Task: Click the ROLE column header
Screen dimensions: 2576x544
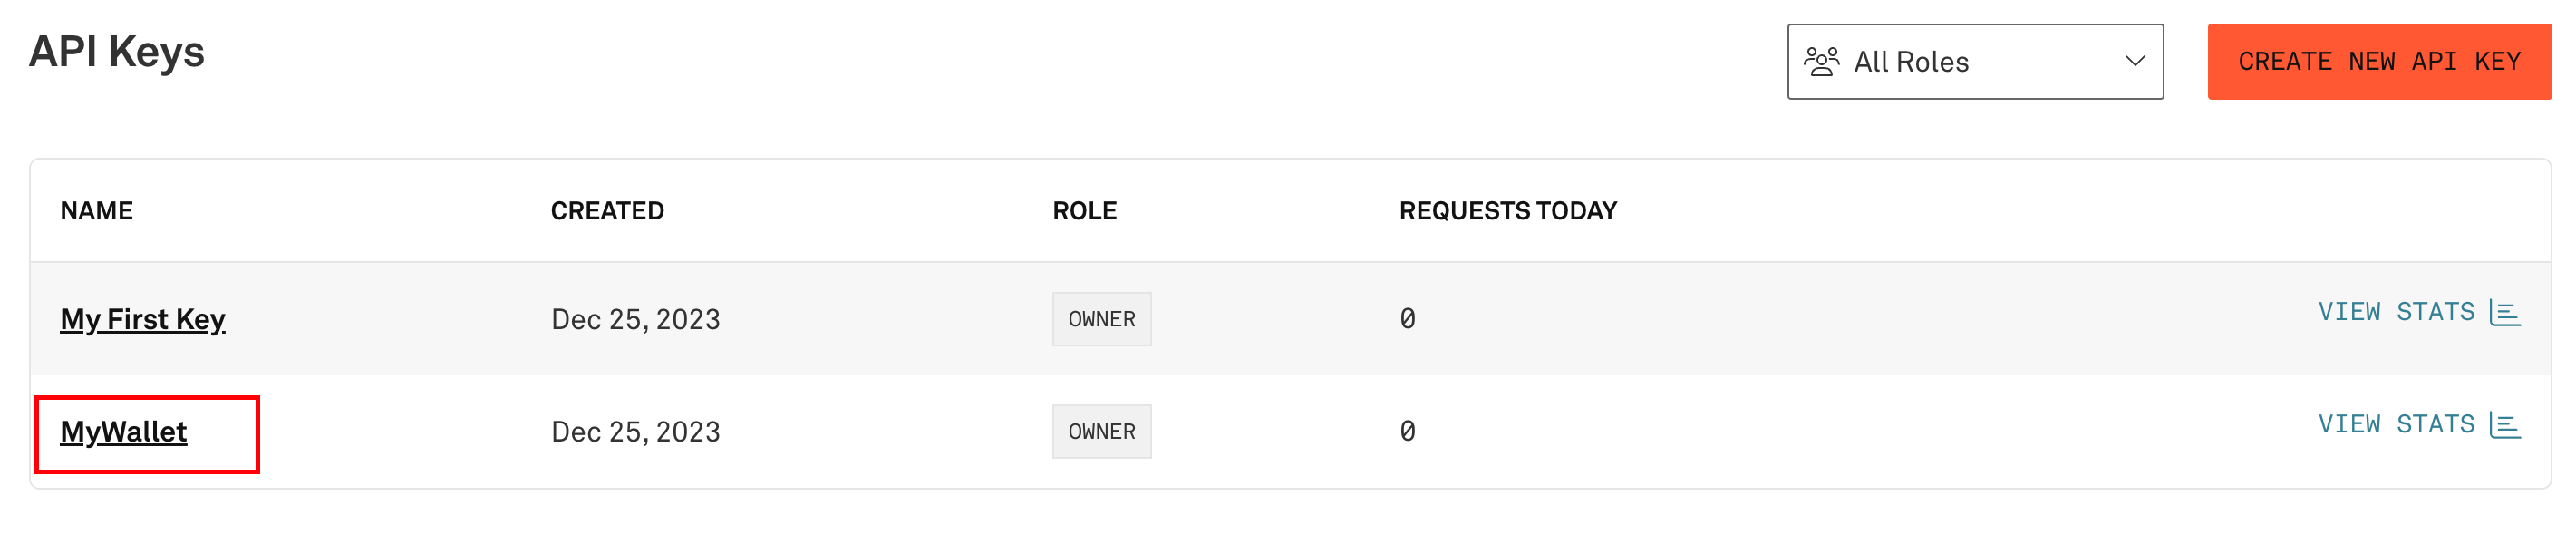Action: (1085, 211)
